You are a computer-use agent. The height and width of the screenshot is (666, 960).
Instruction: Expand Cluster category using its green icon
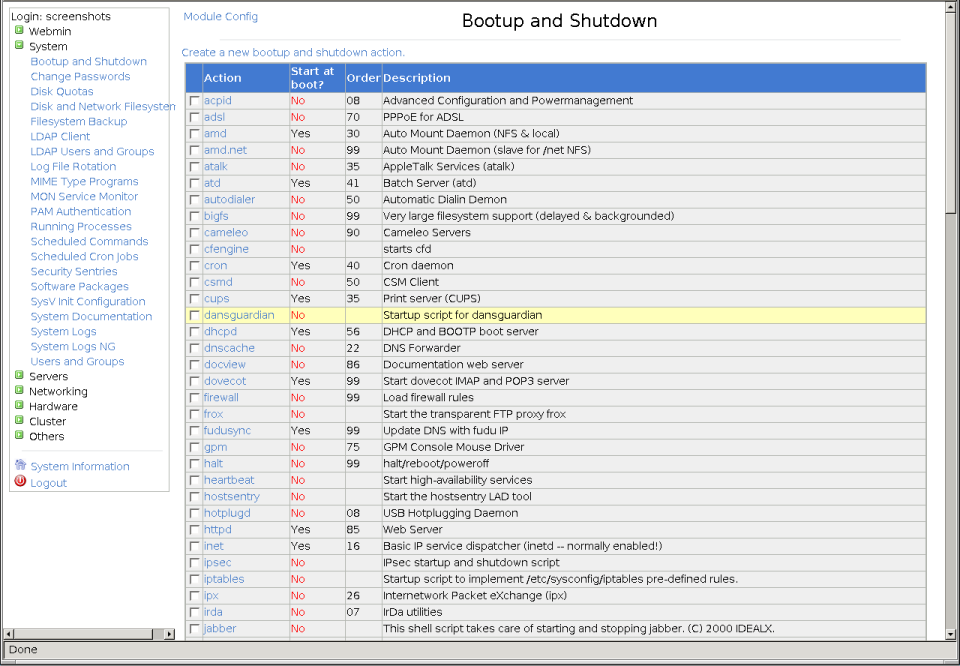19,421
